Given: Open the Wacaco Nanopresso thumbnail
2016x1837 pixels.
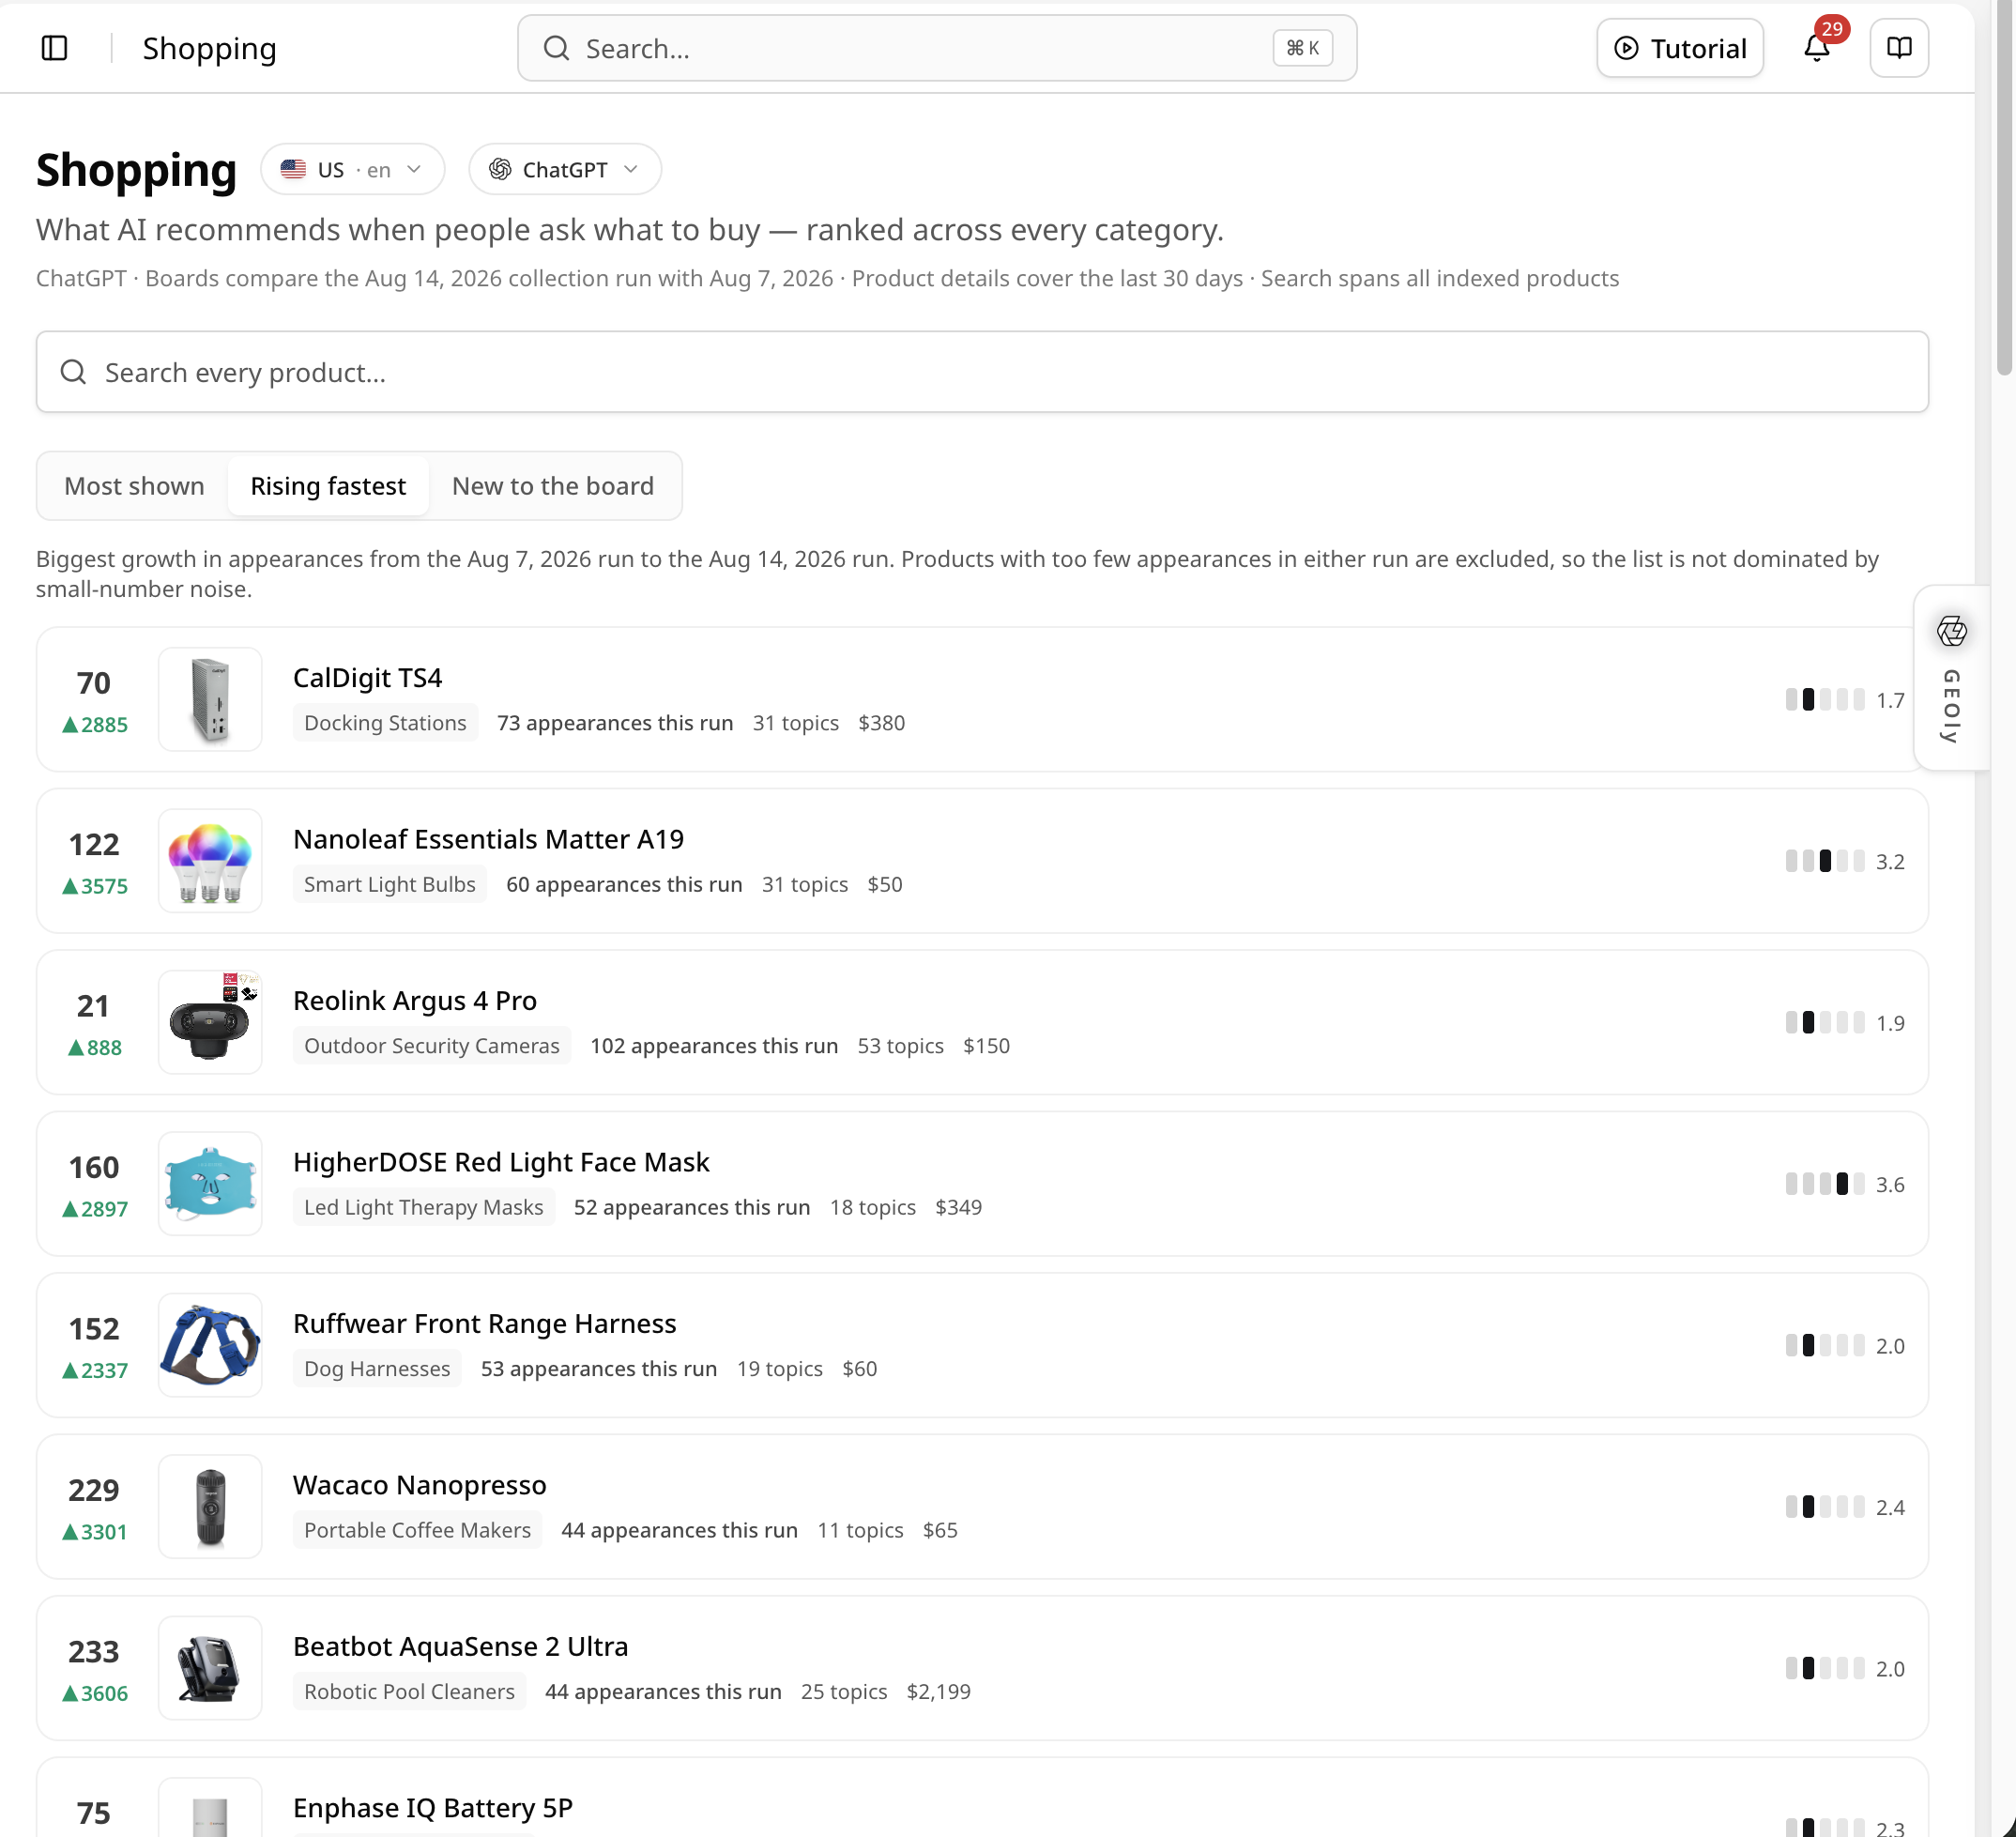Looking at the screenshot, I should point(210,1506).
